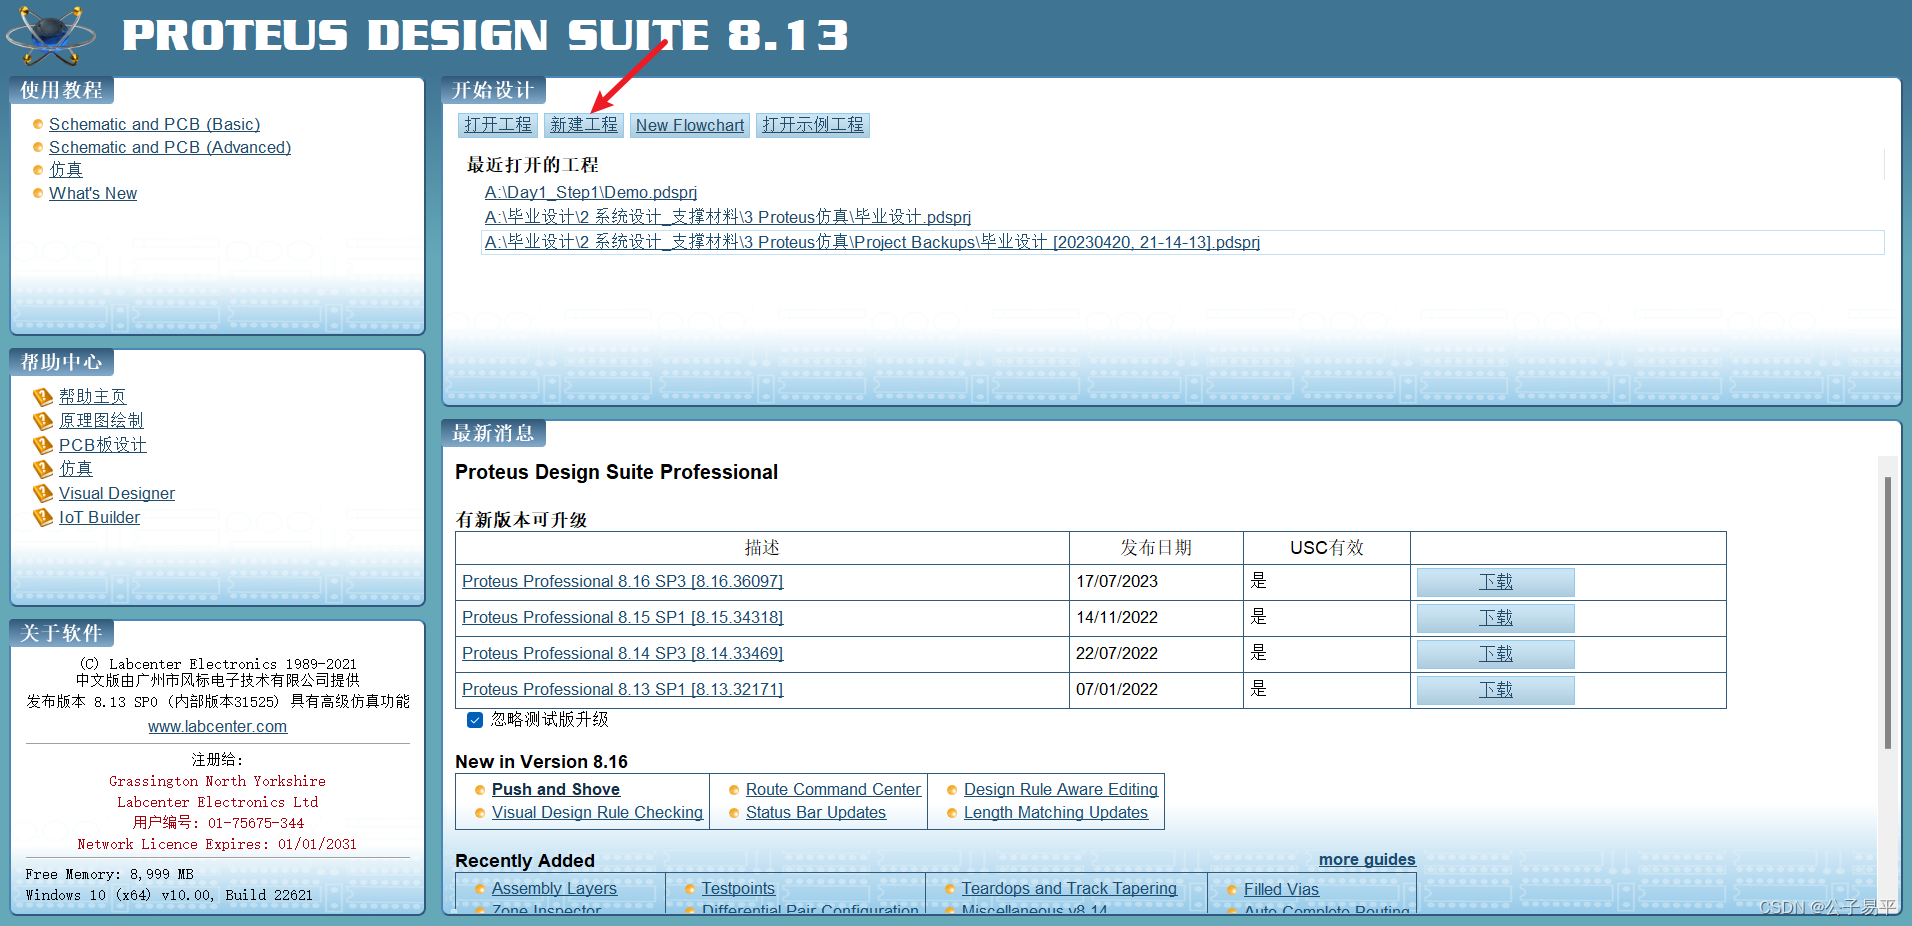This screenshot has height=926, width=1912.
Task: Open Visual Designer help link
Action: [117, 493]
